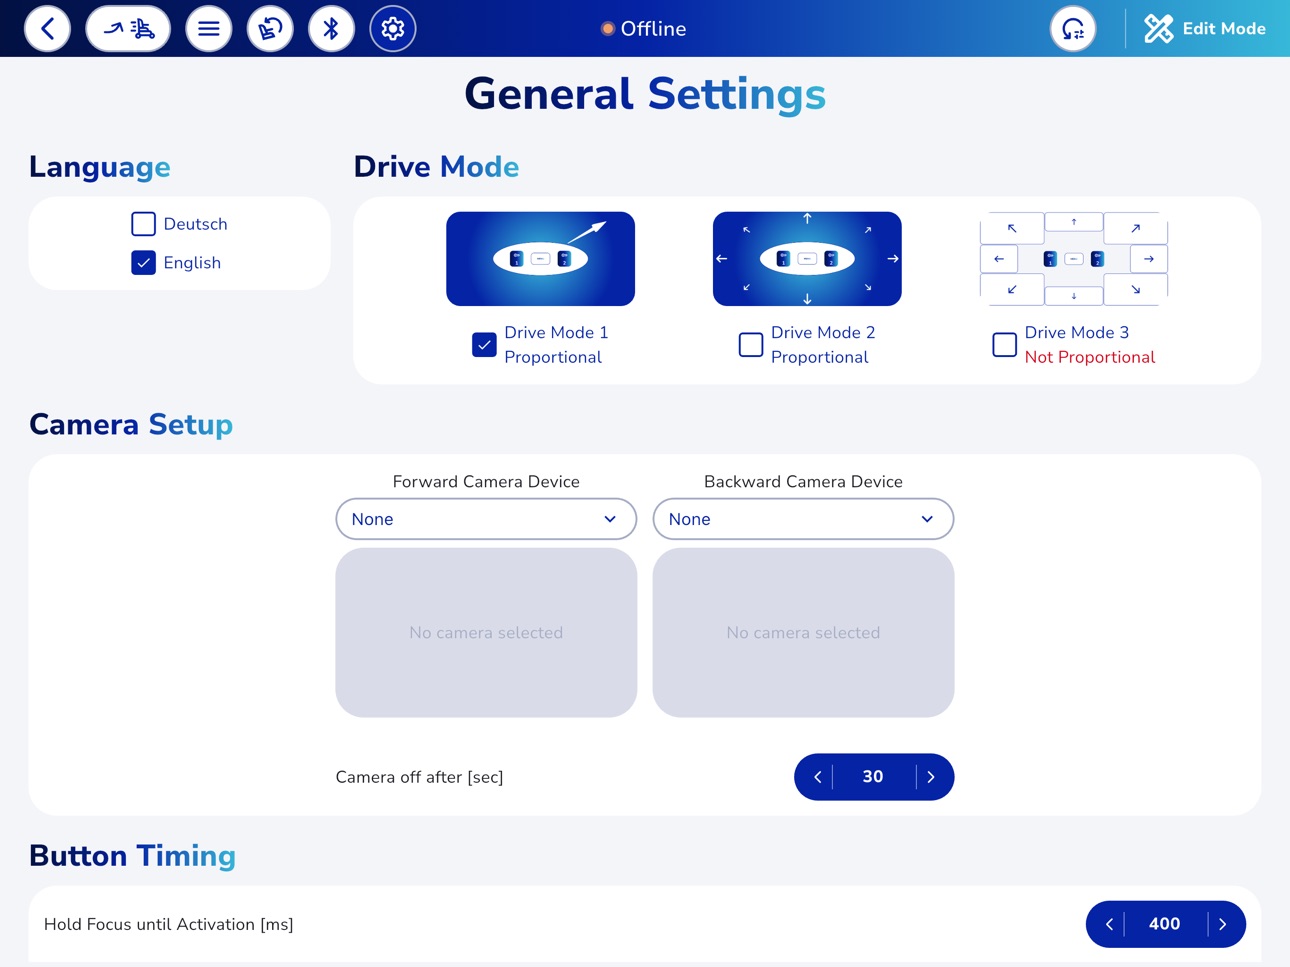Open the seat adjustment icon
The height and width of the screenshot is (967, 1290).
coord(270,28)
